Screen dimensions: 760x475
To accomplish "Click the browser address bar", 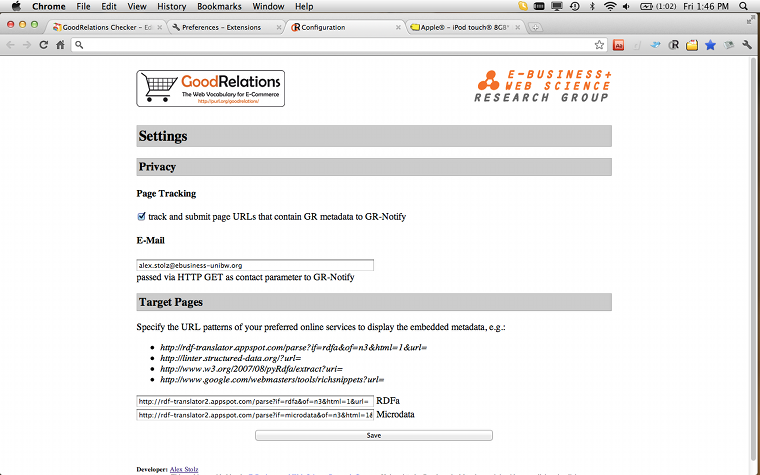I will (x=339, y=45).
